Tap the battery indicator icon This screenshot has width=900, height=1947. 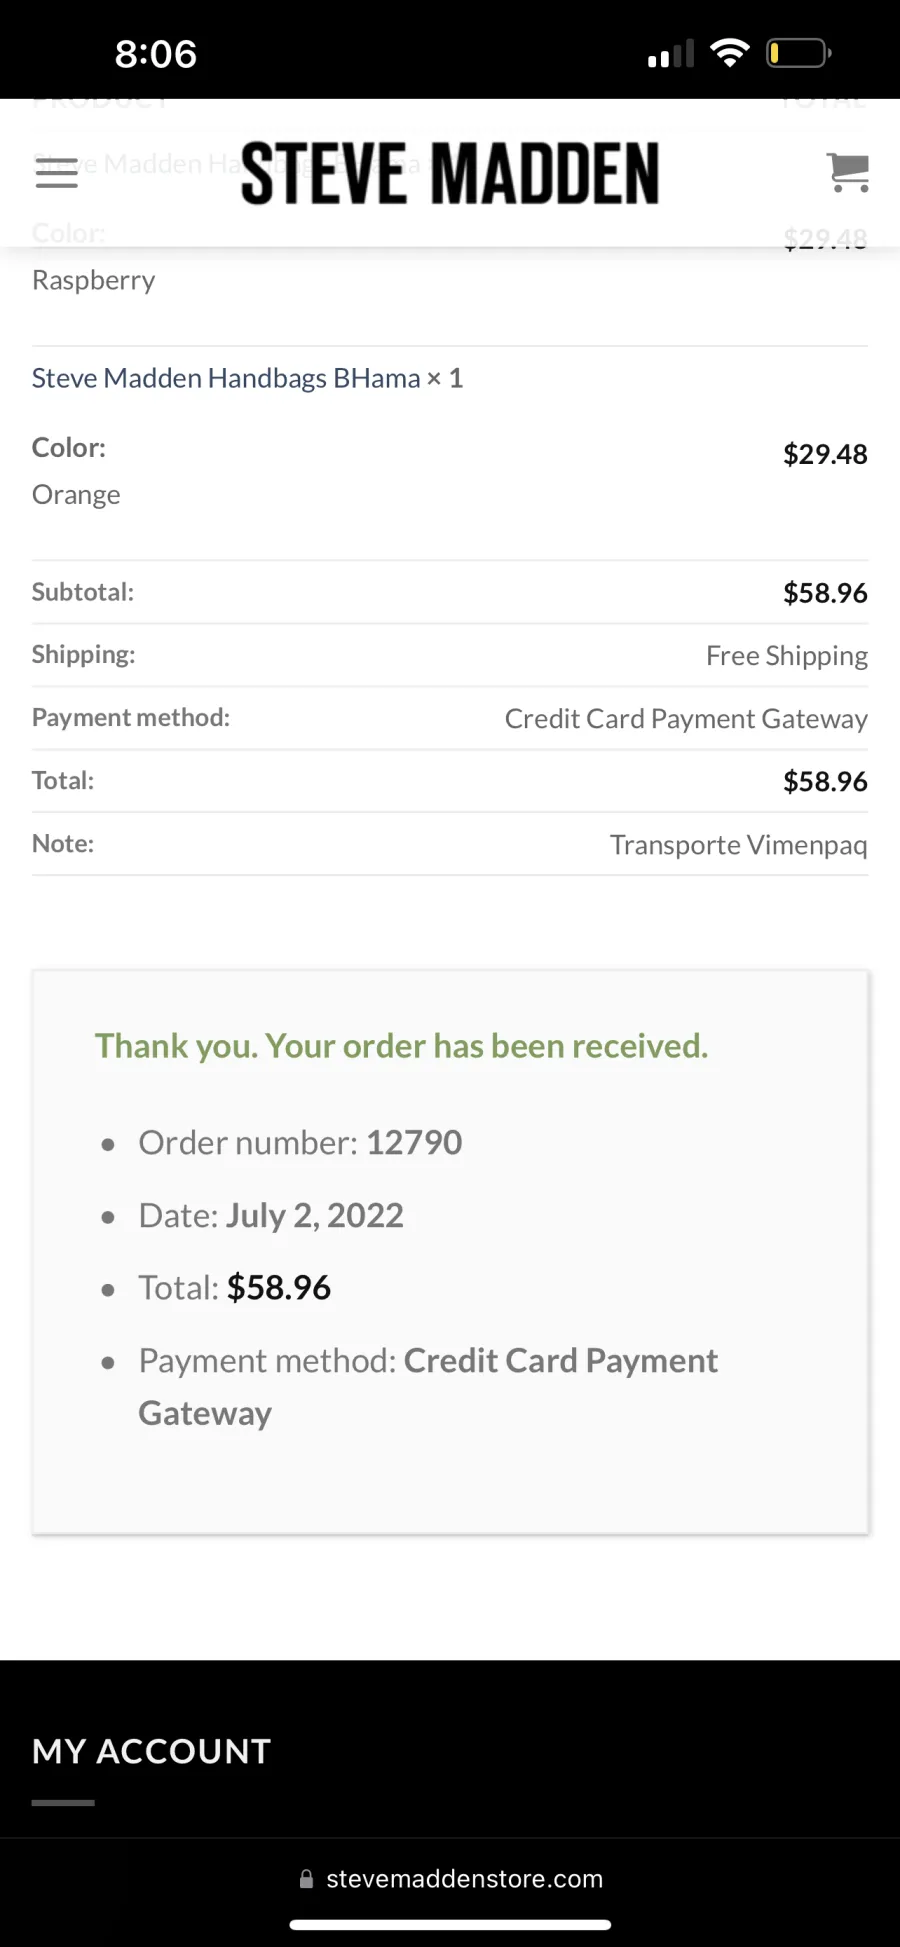point(798,53)
